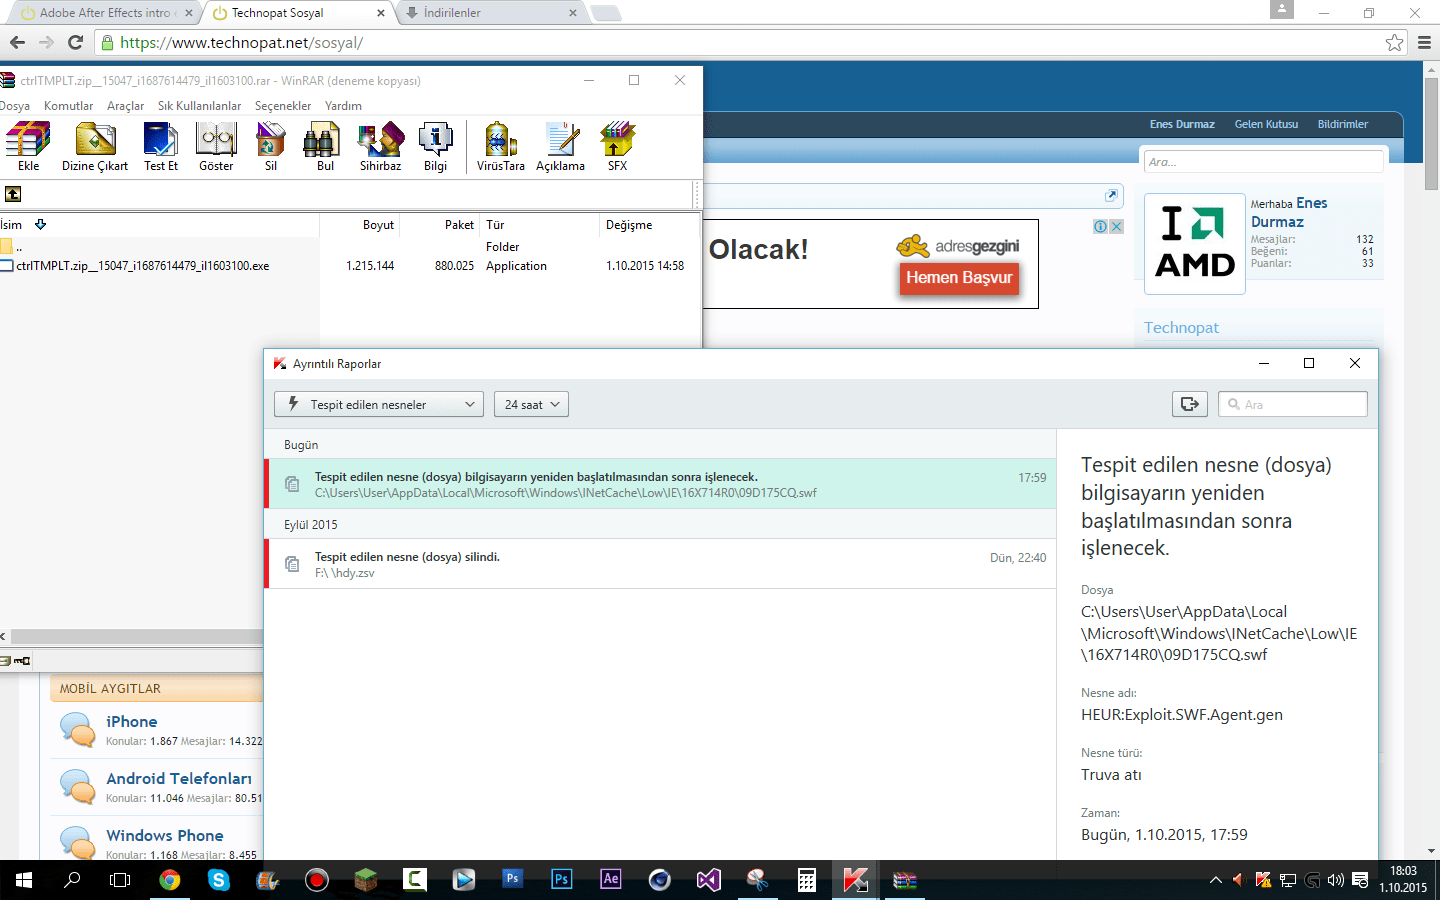The width and height of the screenshot is (1440, 900).
Task: Open the Chrome menu
Action: click(1425, 42)
